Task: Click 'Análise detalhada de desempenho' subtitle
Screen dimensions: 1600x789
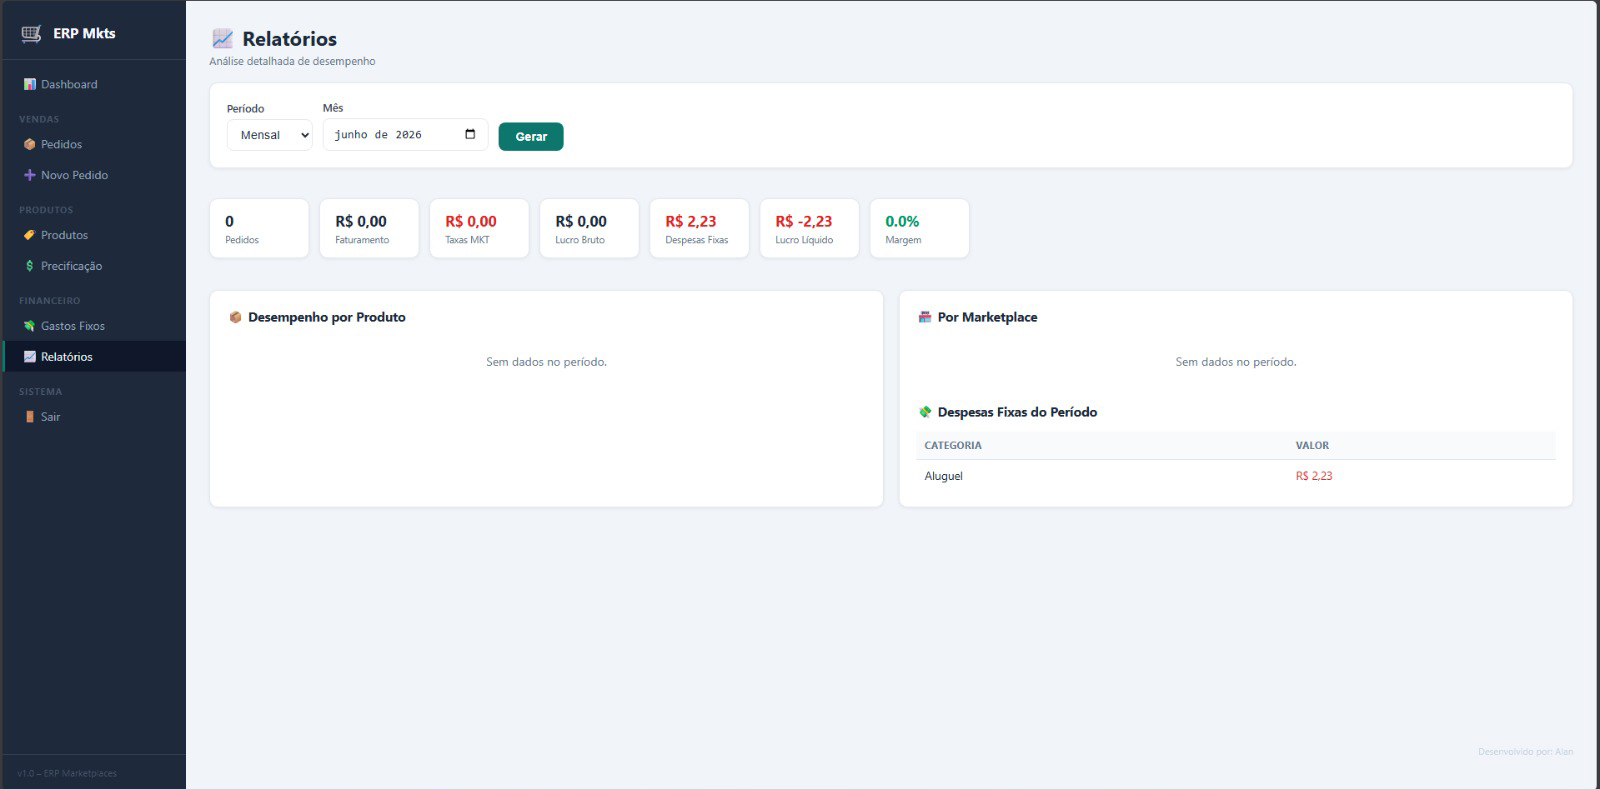Action: pyautogui.click(x=292, y=61)
